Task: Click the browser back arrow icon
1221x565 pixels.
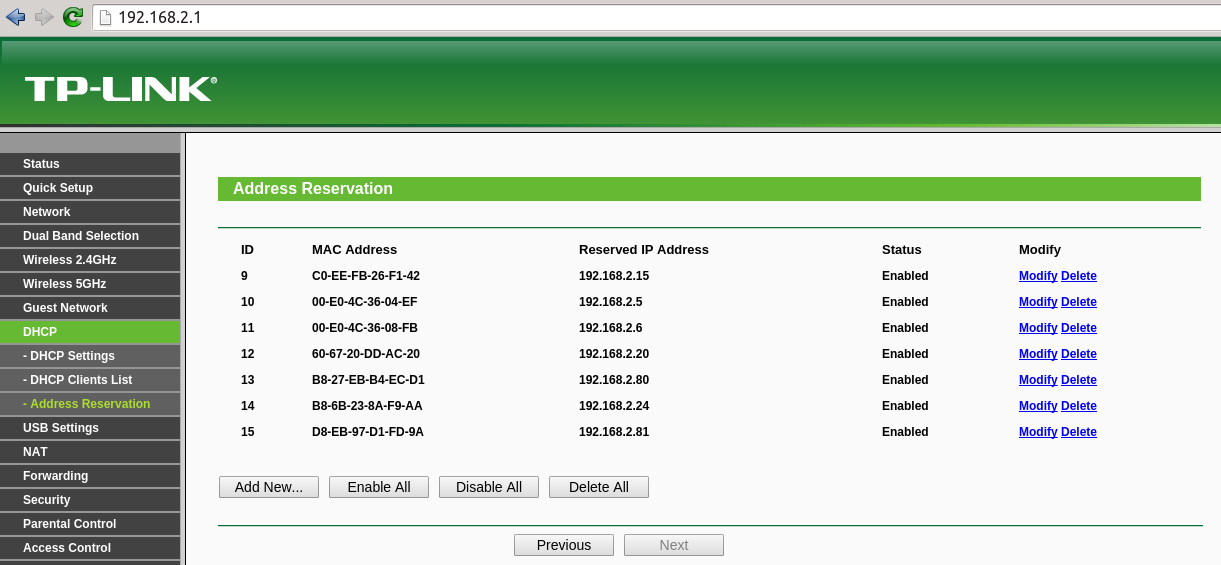Action: (15, 16)
